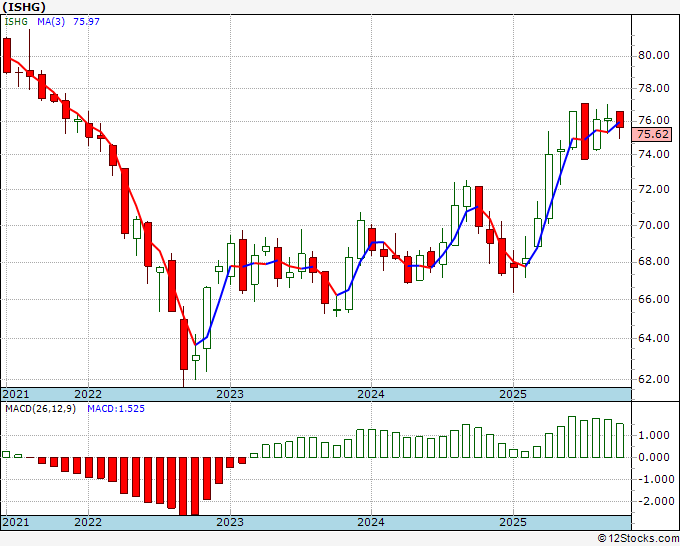680x546 pixels.
Task: Click 2023 on the price chart timeline
Action: coord(230,394)
